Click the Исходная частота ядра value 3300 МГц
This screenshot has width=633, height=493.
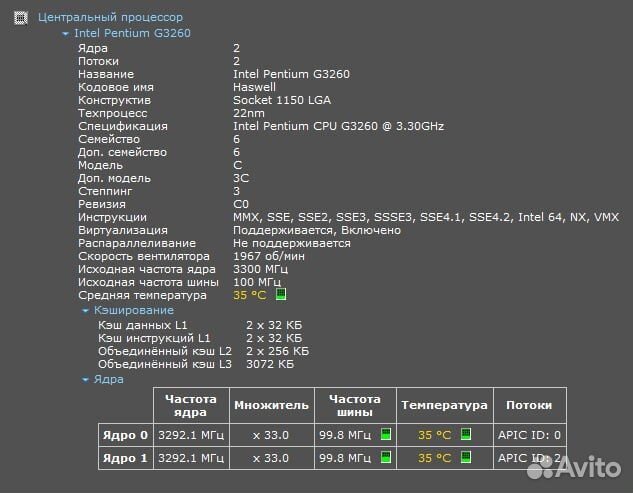pyautogui.click(x=260, y=269)
